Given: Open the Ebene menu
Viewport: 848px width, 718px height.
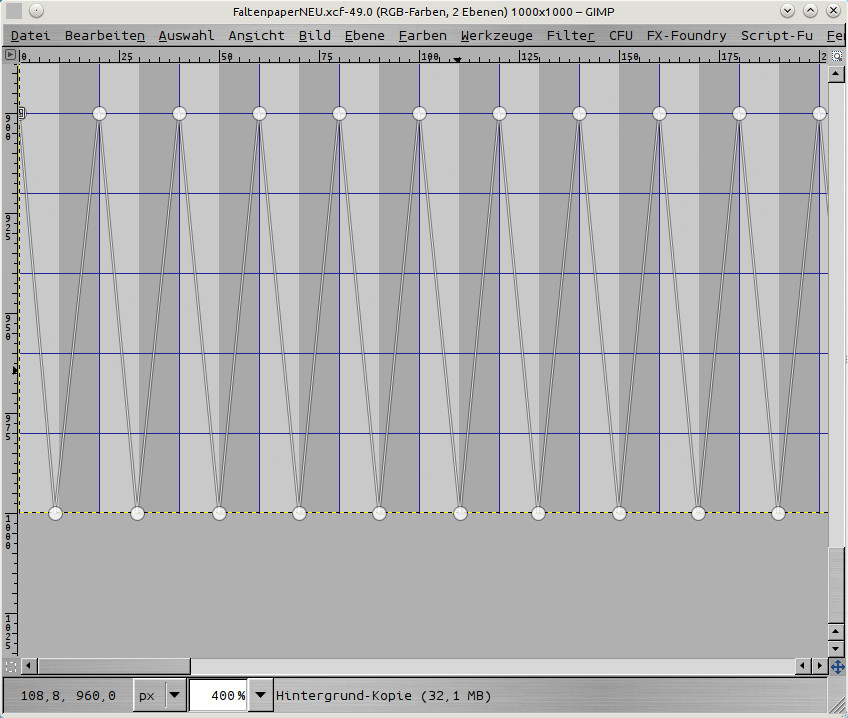Looking at the screenshot, I should pos(364,35).
